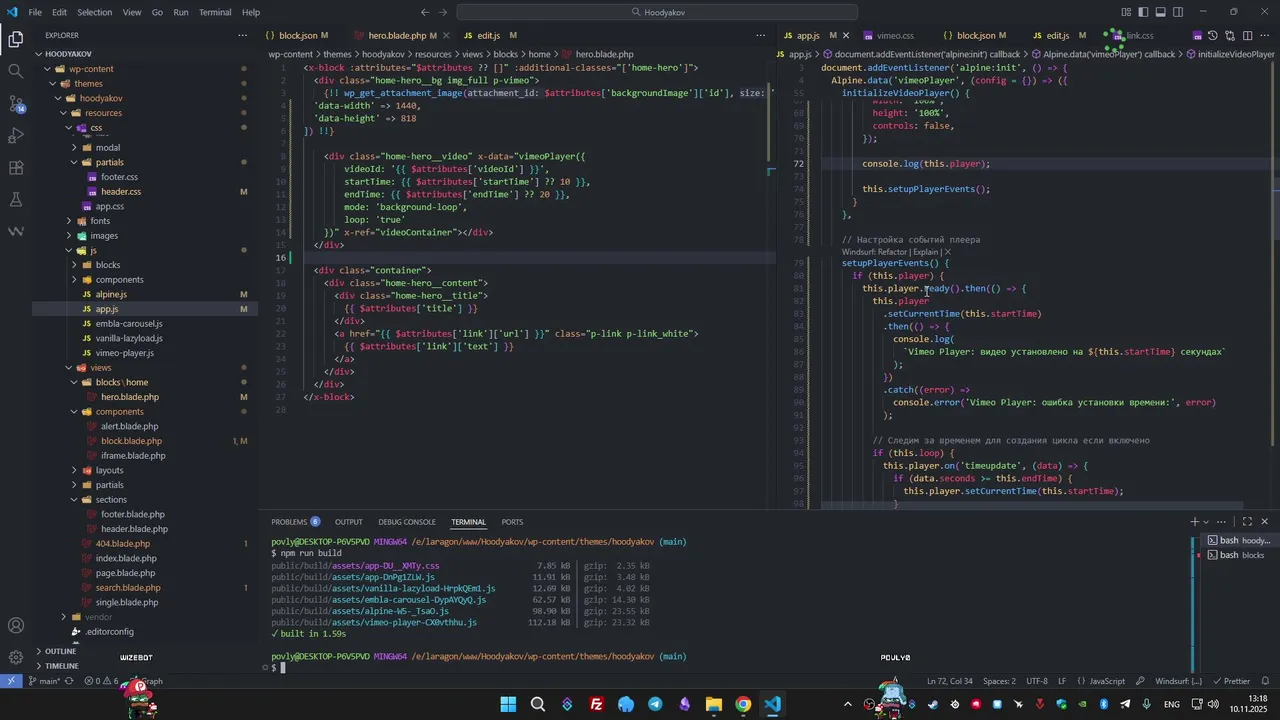Collapse the wp-content folder

pyautogui.click(x=91, y=69)
